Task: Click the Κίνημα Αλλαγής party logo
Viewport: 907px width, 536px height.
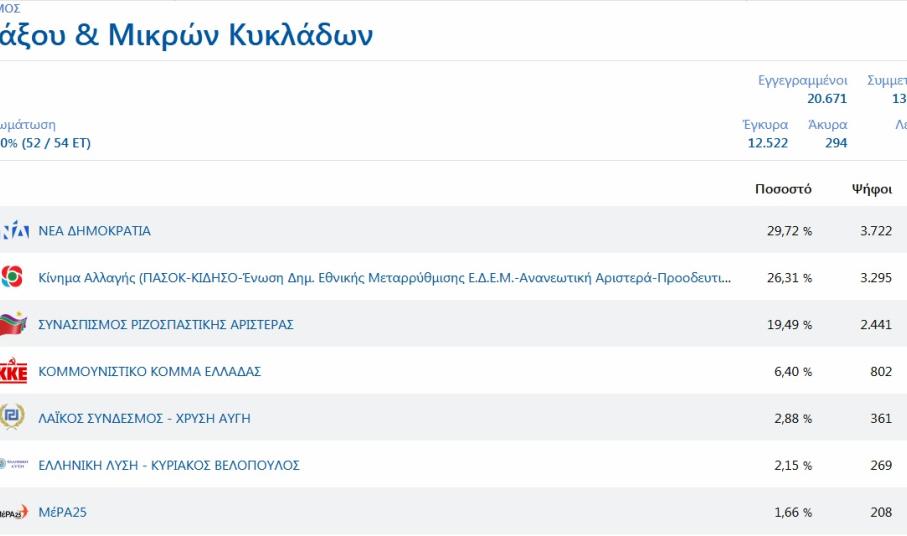Action: (x=12, y=277)
